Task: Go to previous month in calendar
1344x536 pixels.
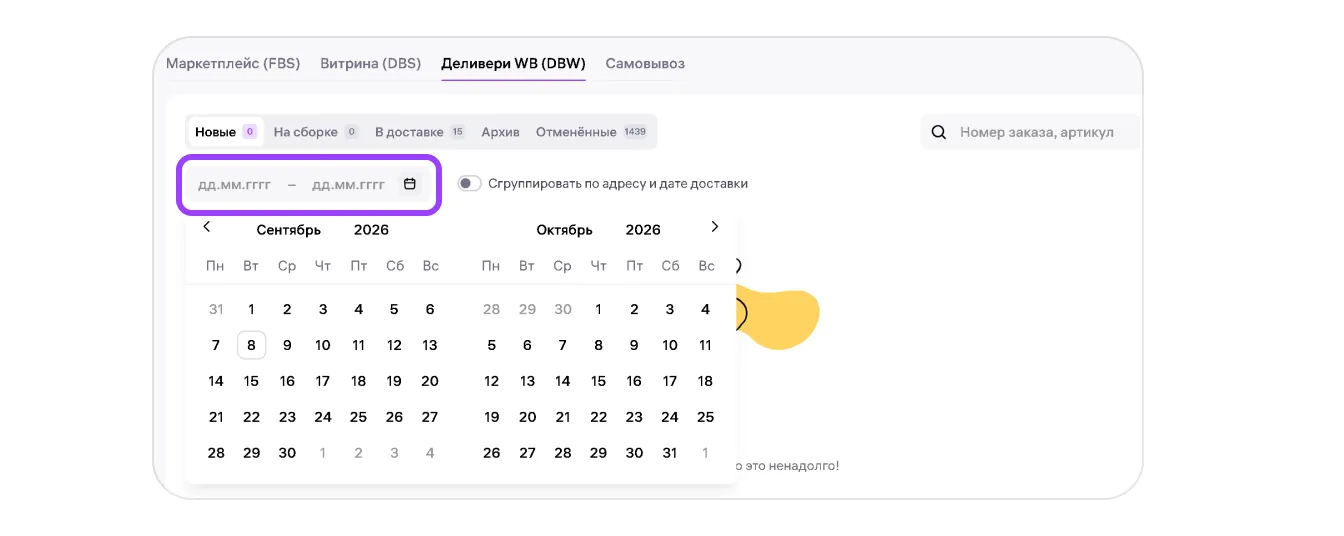Action: [x=206, y=227]
